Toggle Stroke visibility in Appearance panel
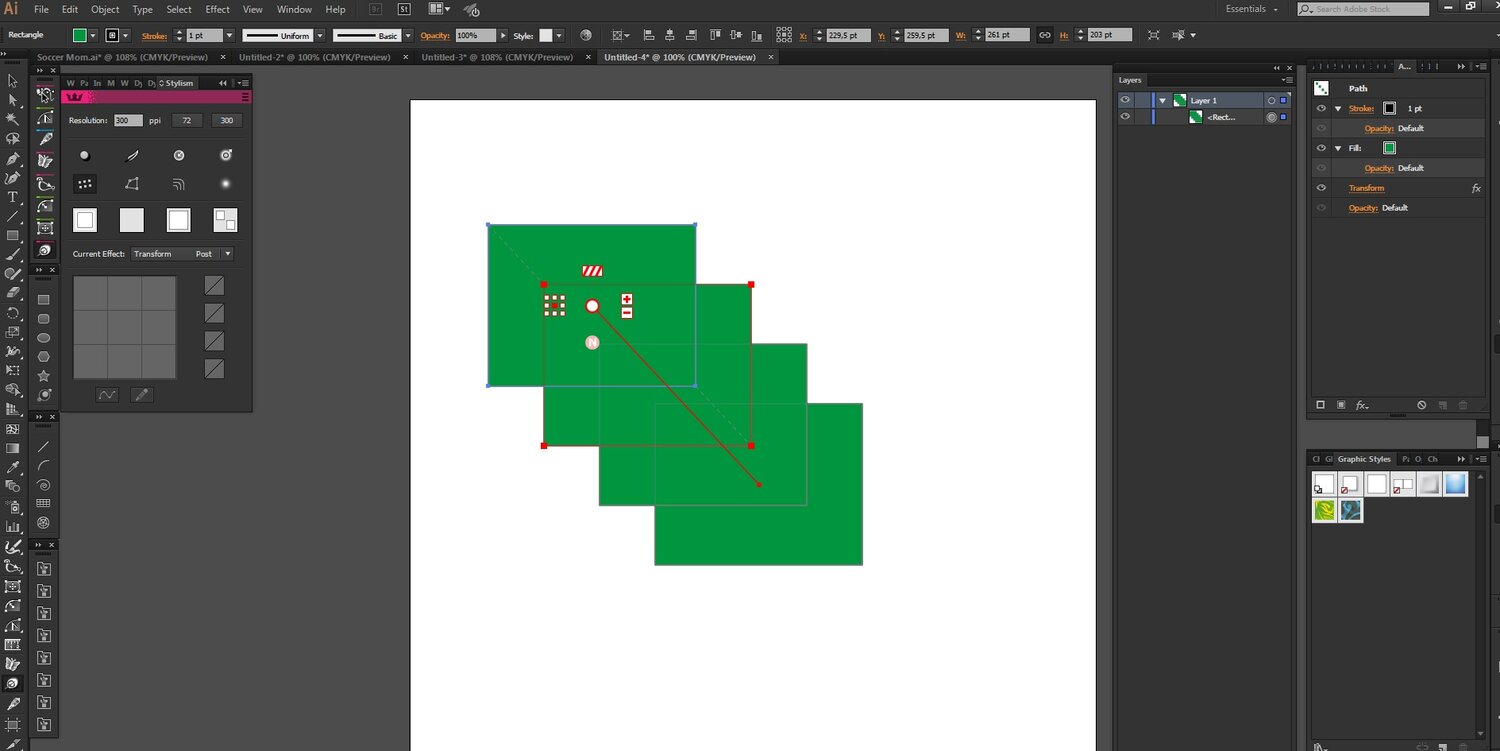Image resolution: width=1500 pixels, height=751 pixels. coord(1321,108)
